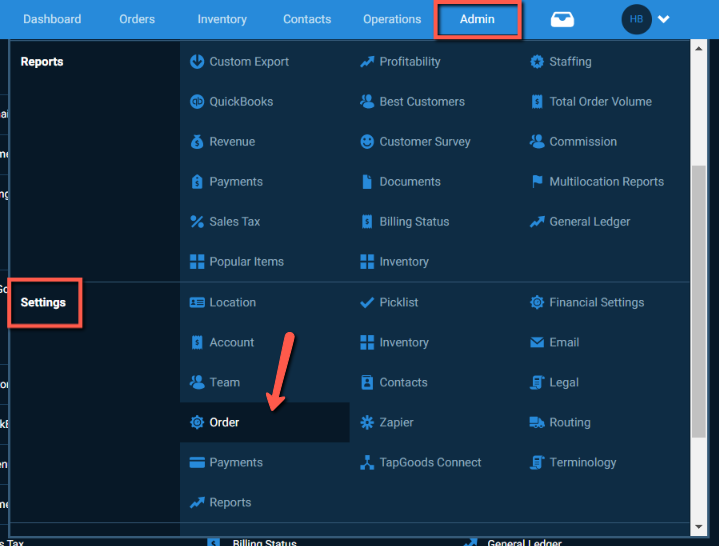Open Multilocation Reports

click(x=607, y=182)
